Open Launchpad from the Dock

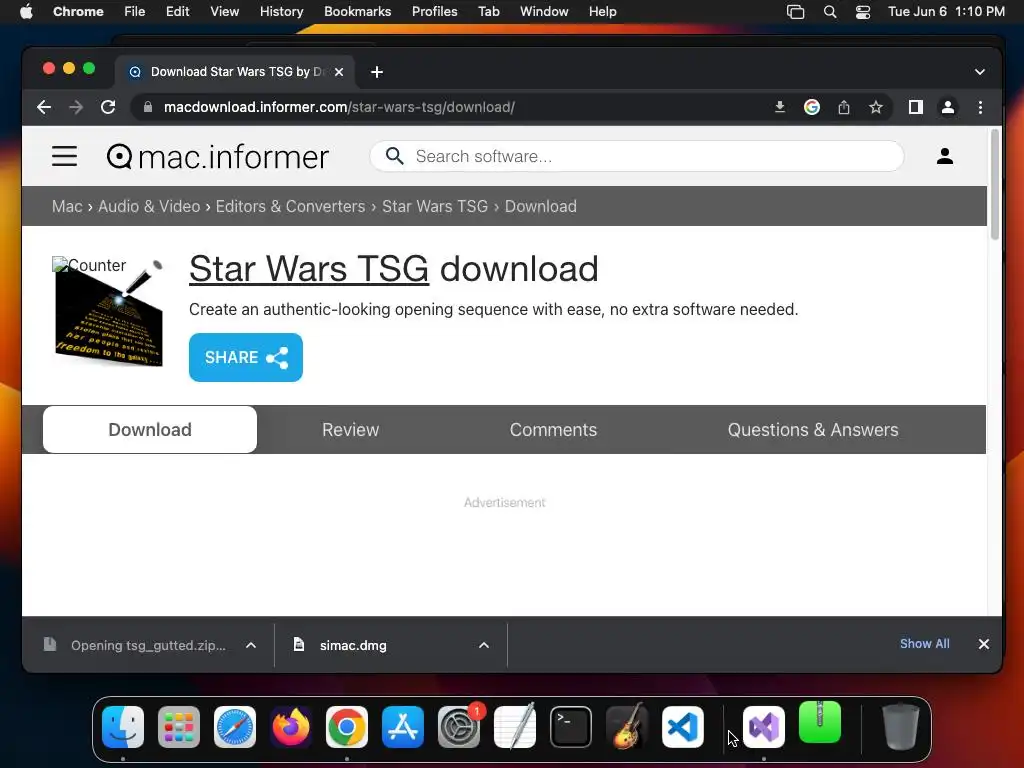point(179,727)
